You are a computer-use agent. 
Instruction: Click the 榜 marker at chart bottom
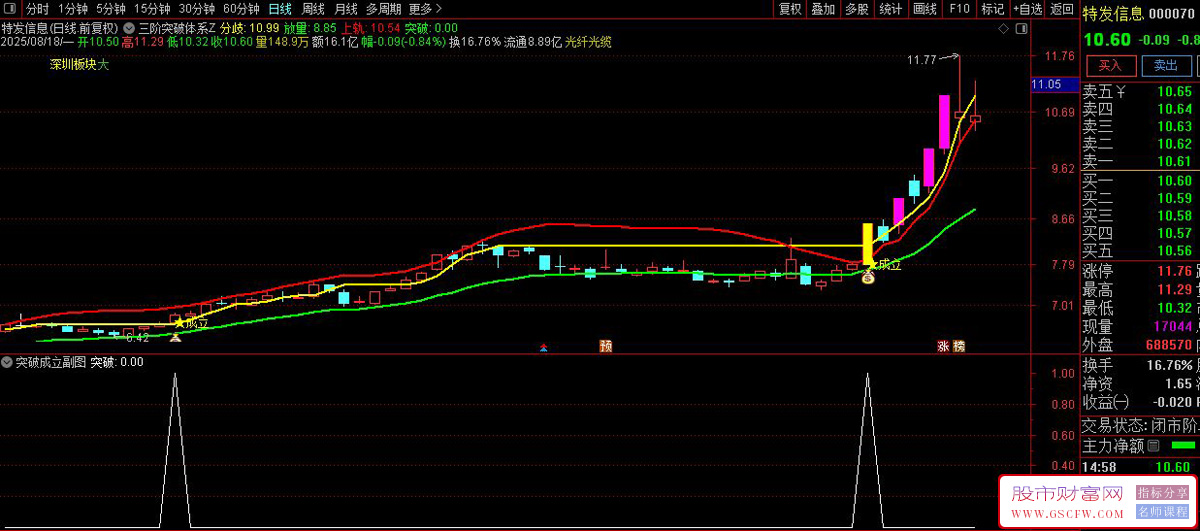(x=959, y=346)
